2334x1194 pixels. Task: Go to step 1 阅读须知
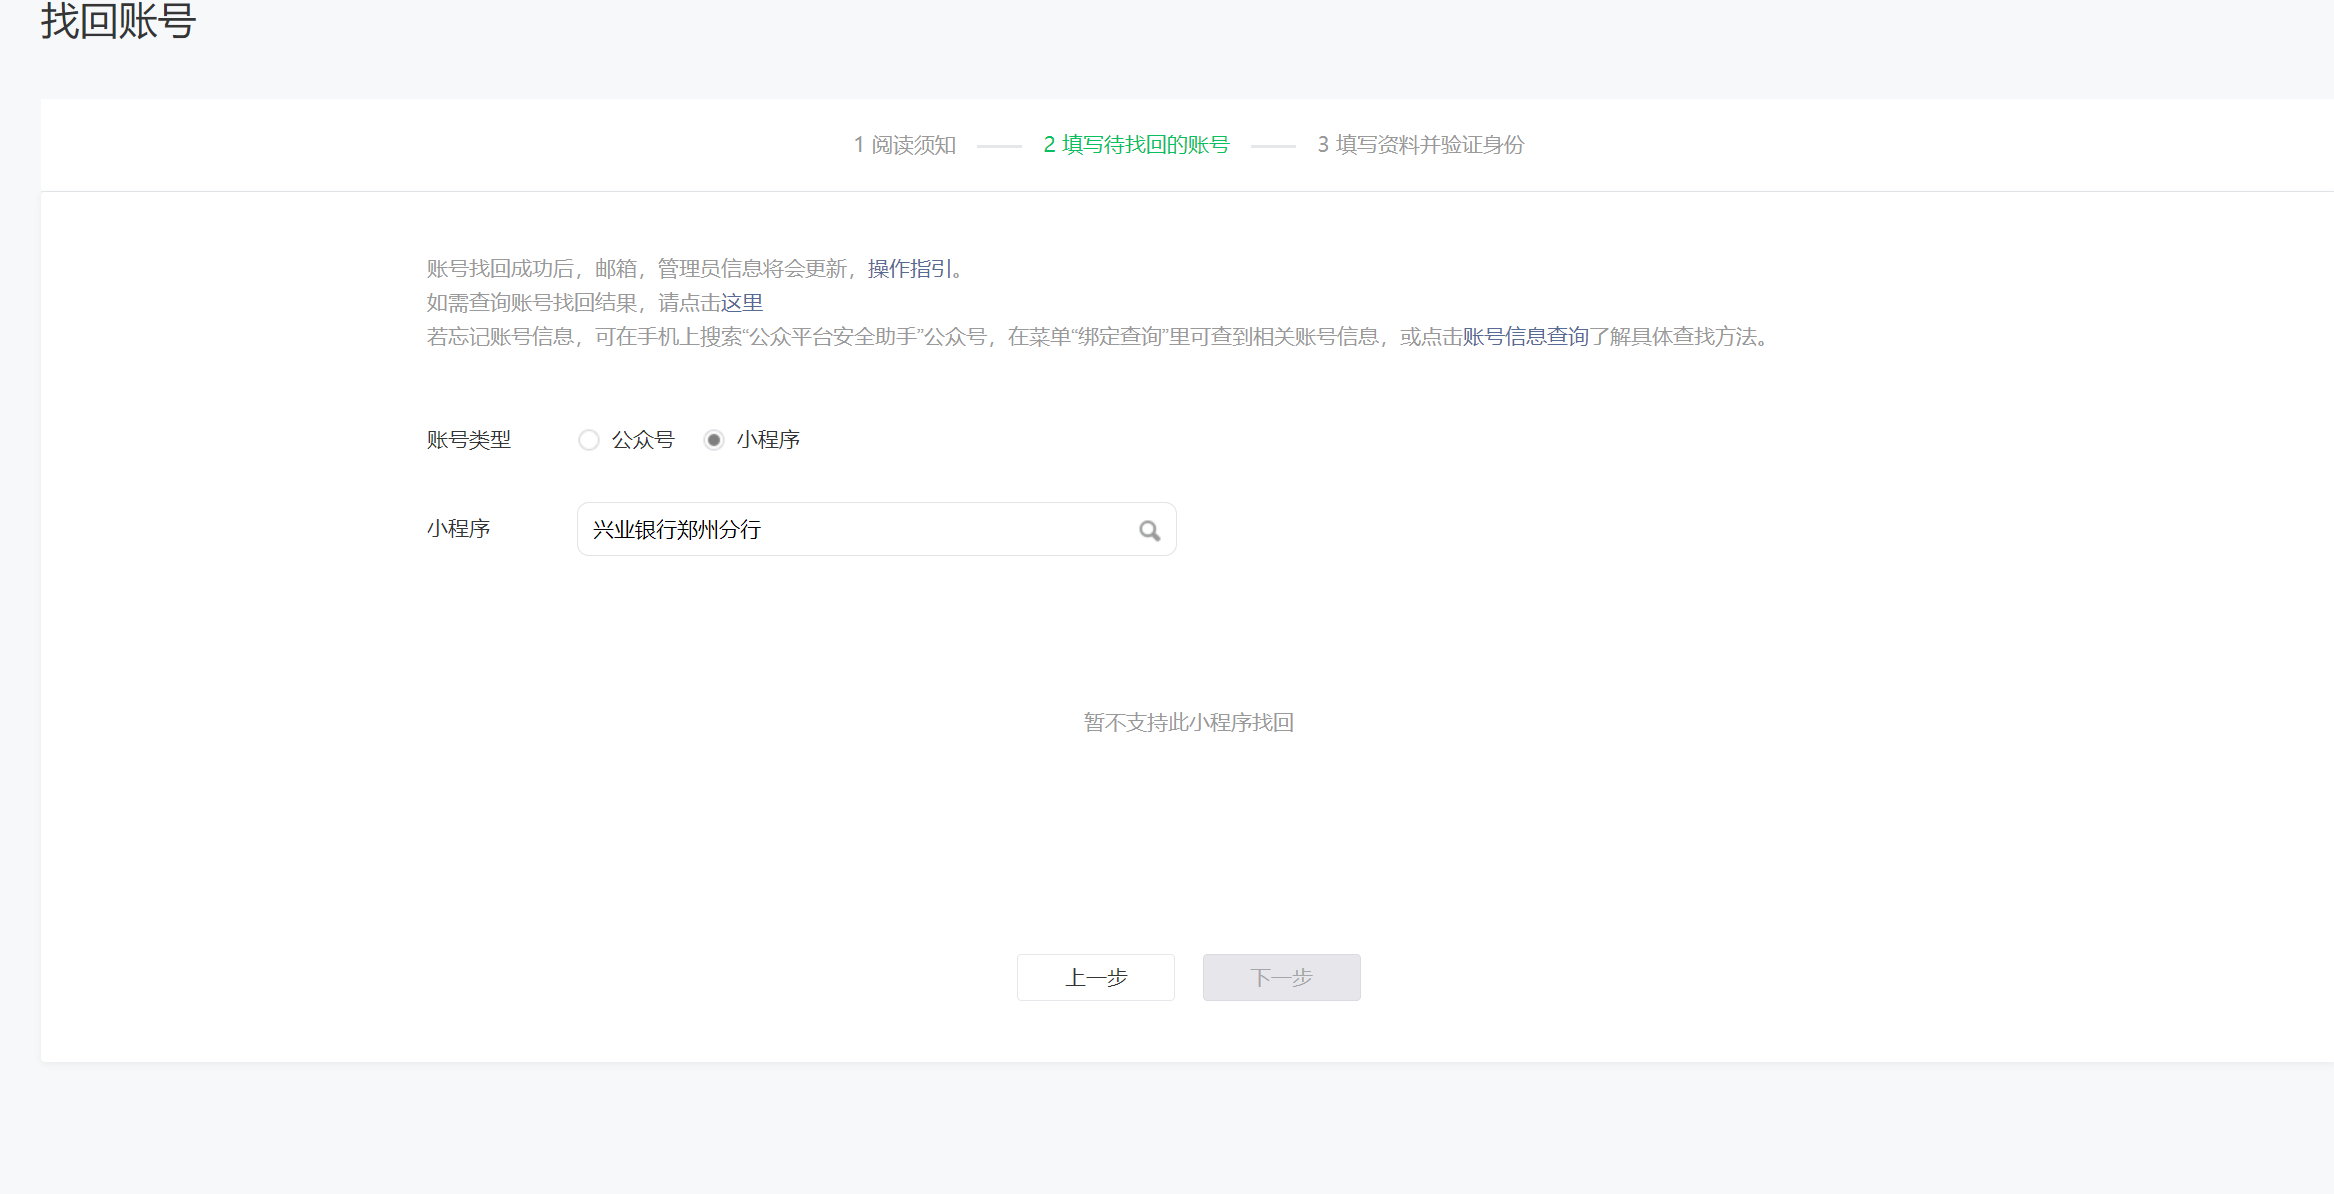coord(905,145)
